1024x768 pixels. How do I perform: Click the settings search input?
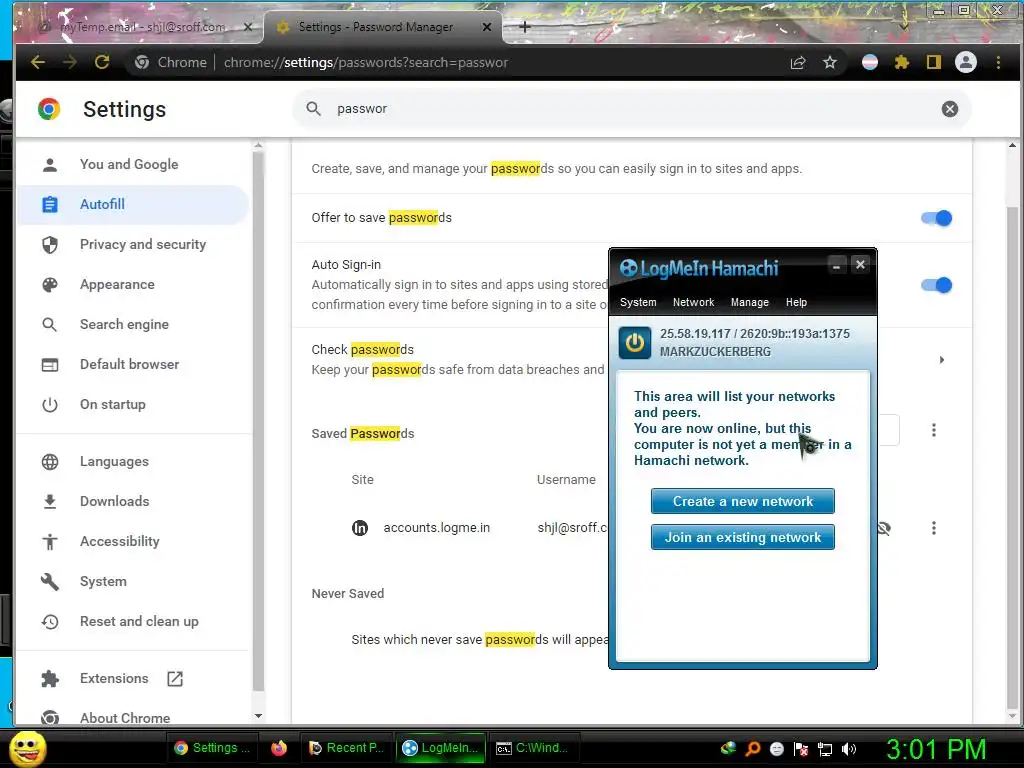pyautogui.click(x=630, y=109)
